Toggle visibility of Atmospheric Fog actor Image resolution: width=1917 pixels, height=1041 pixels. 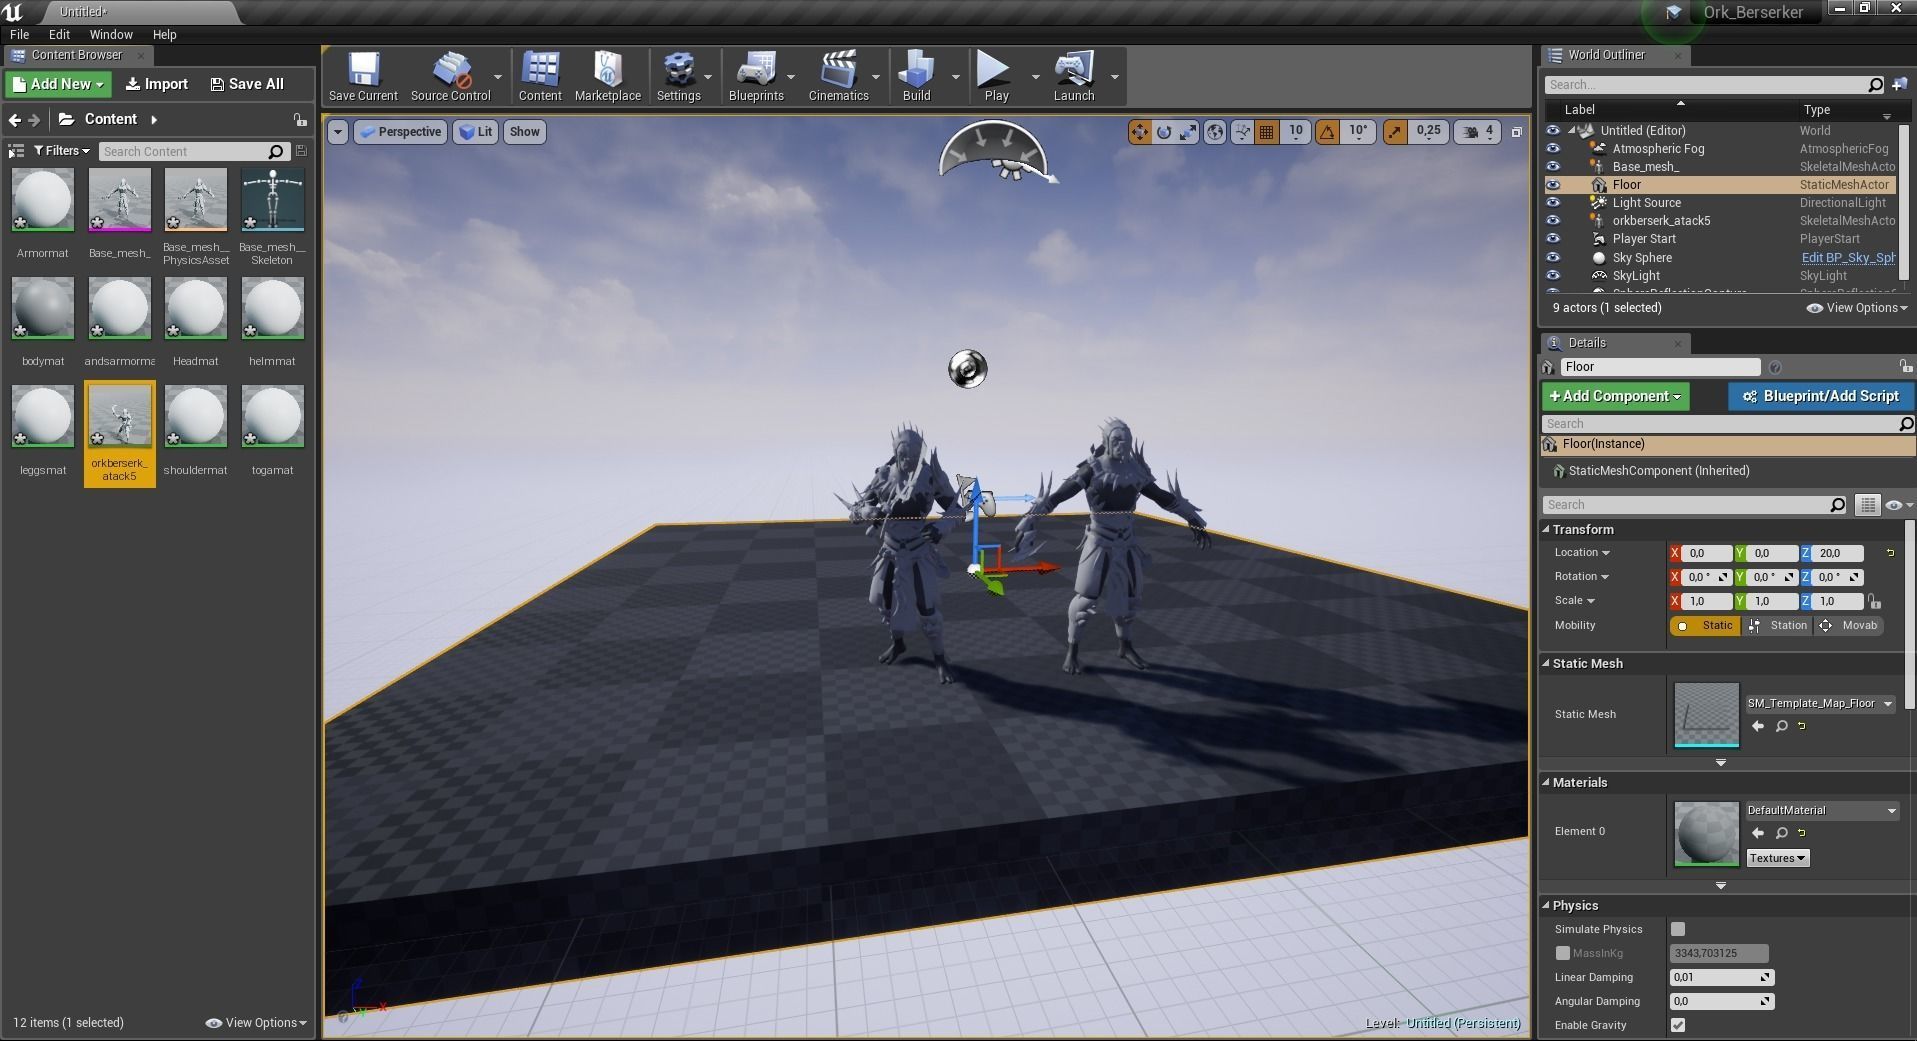(x=1553, y=149)
